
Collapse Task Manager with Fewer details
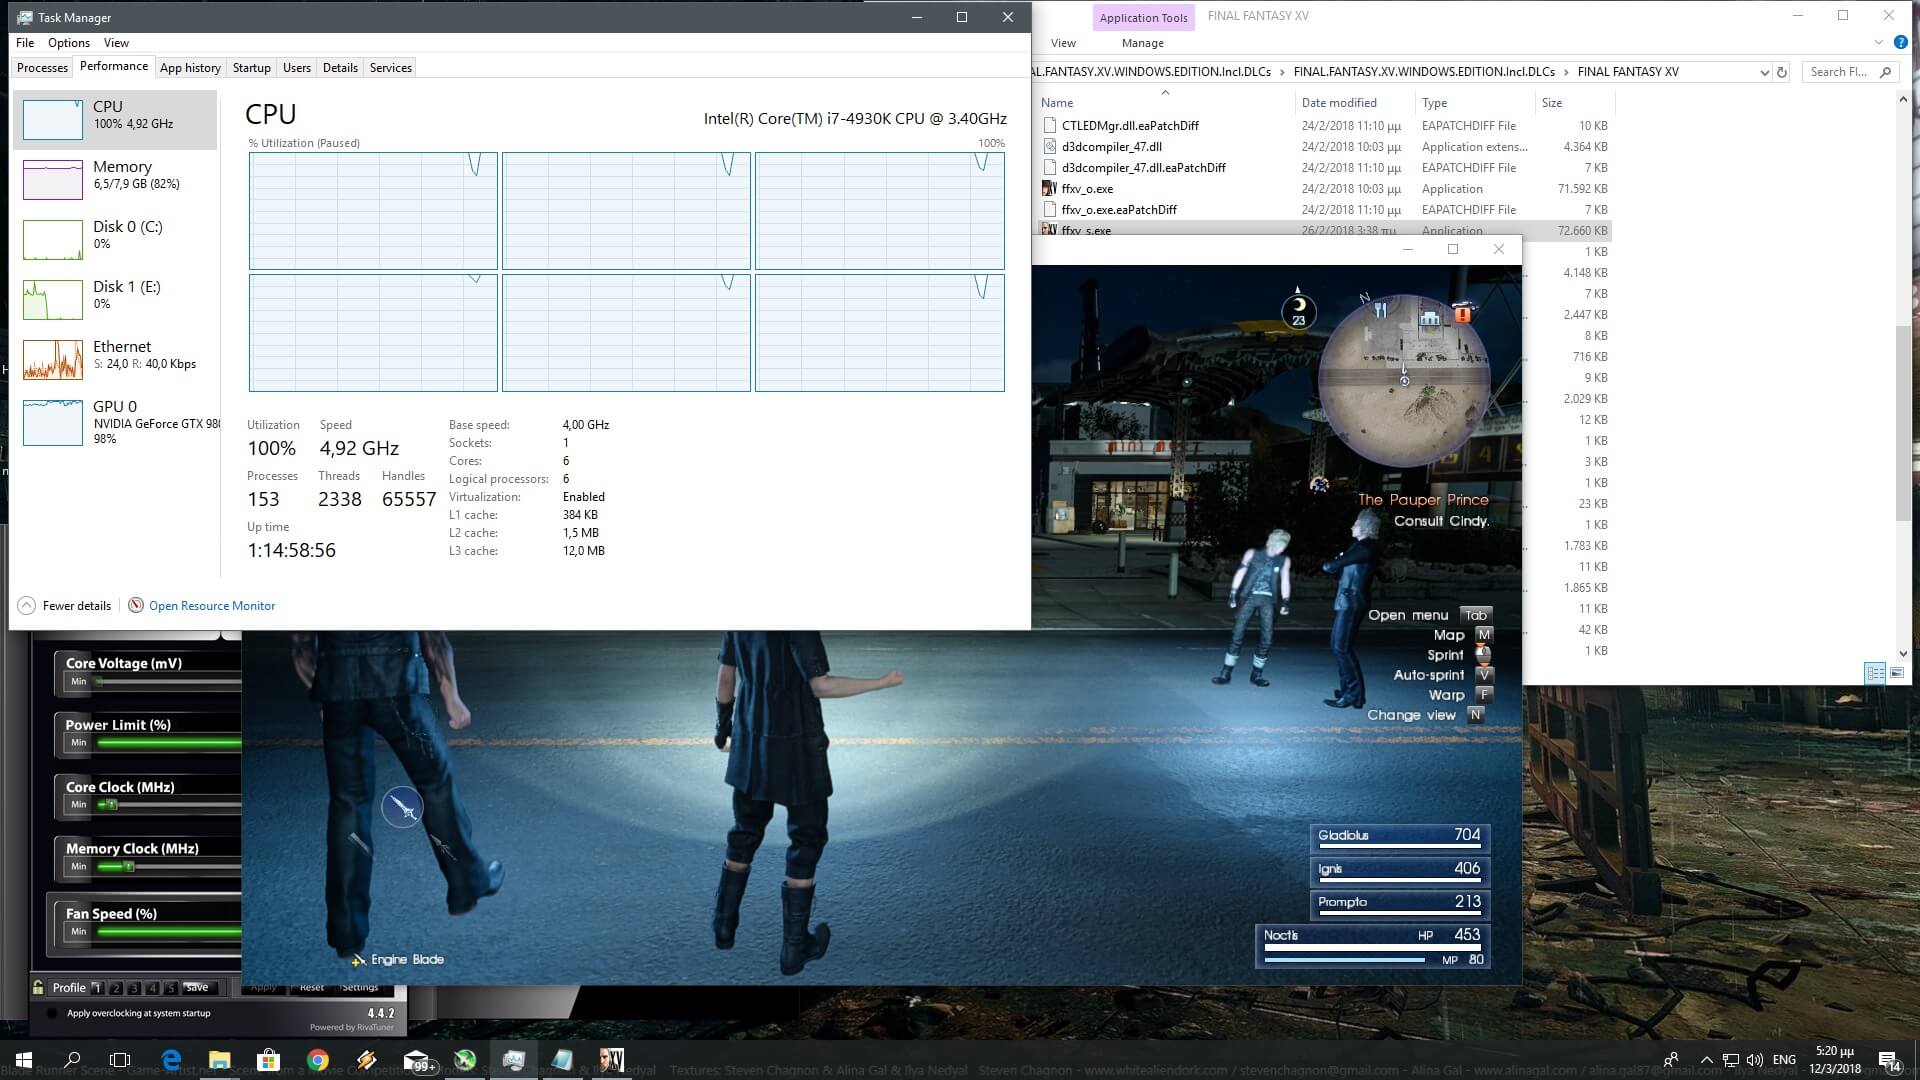point(64,605)
